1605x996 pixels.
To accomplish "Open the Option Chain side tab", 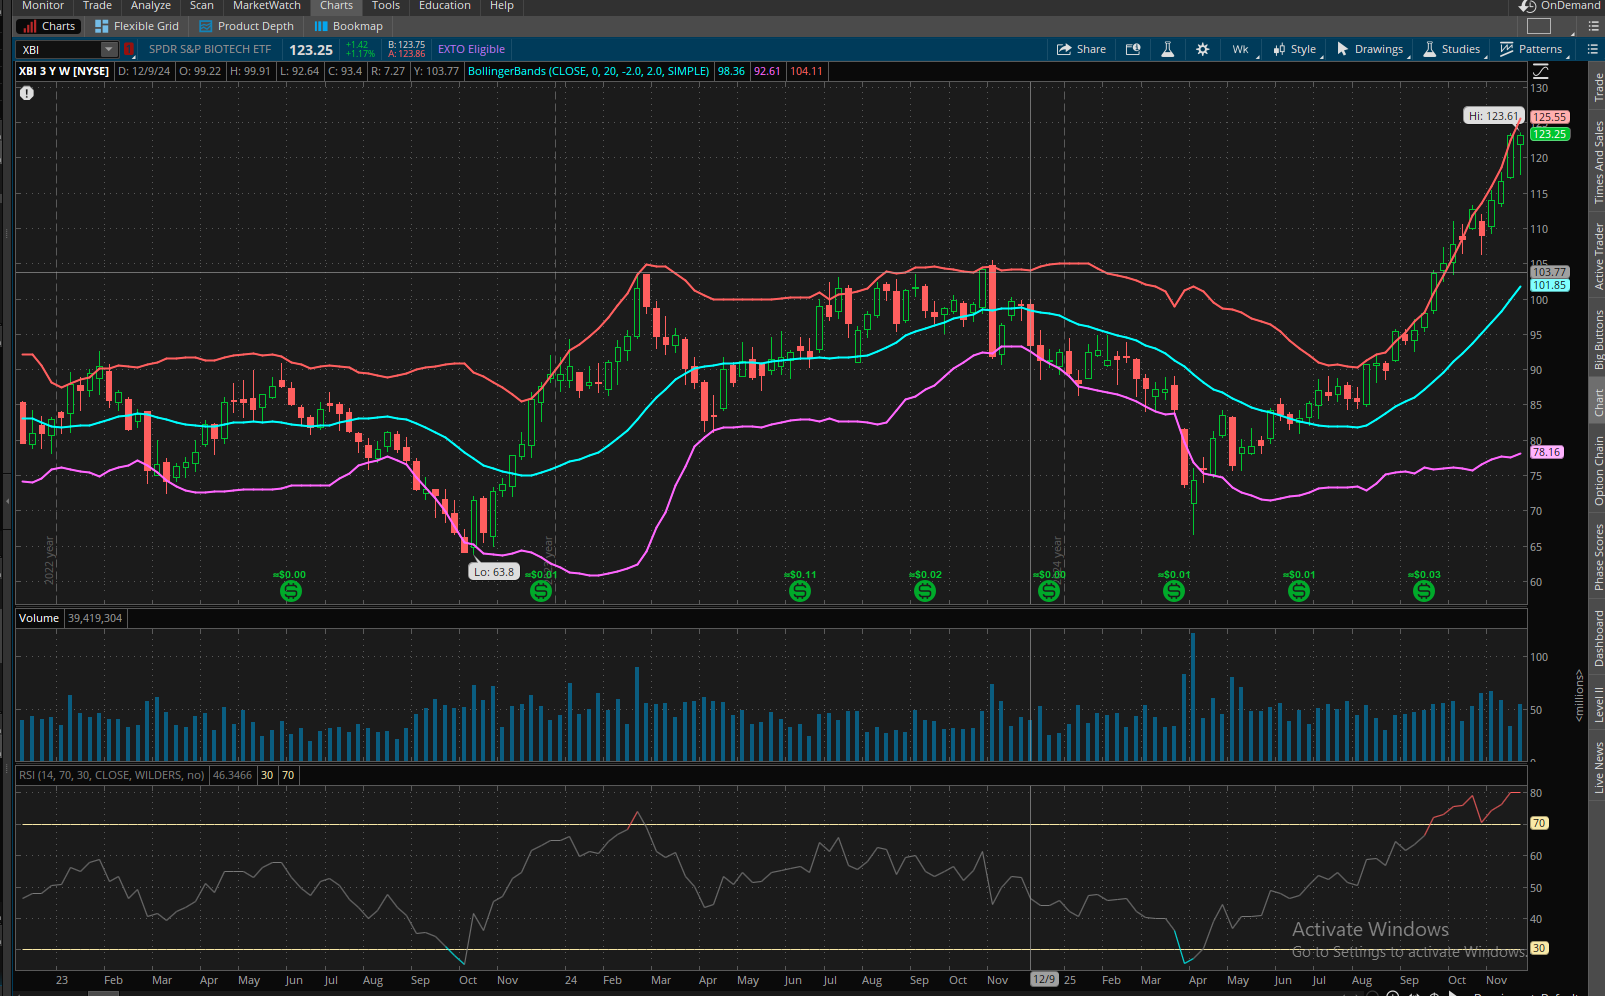I will click(x=1598, y=470).
